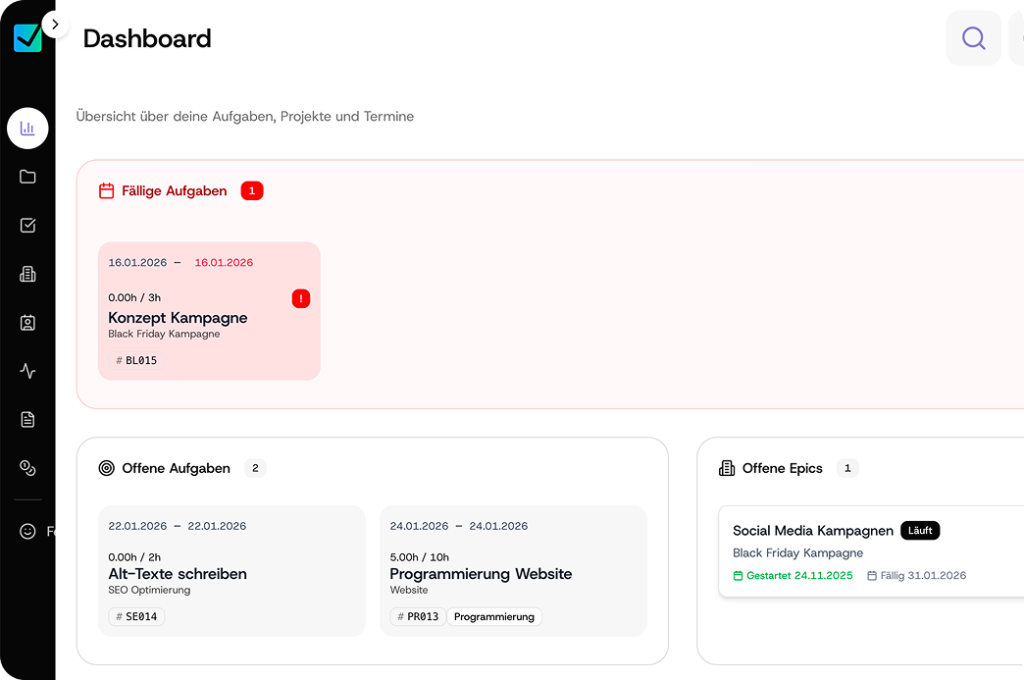Click the app logo checkmark
This screenshot has width=1024, height=680.
click(27, 38)
